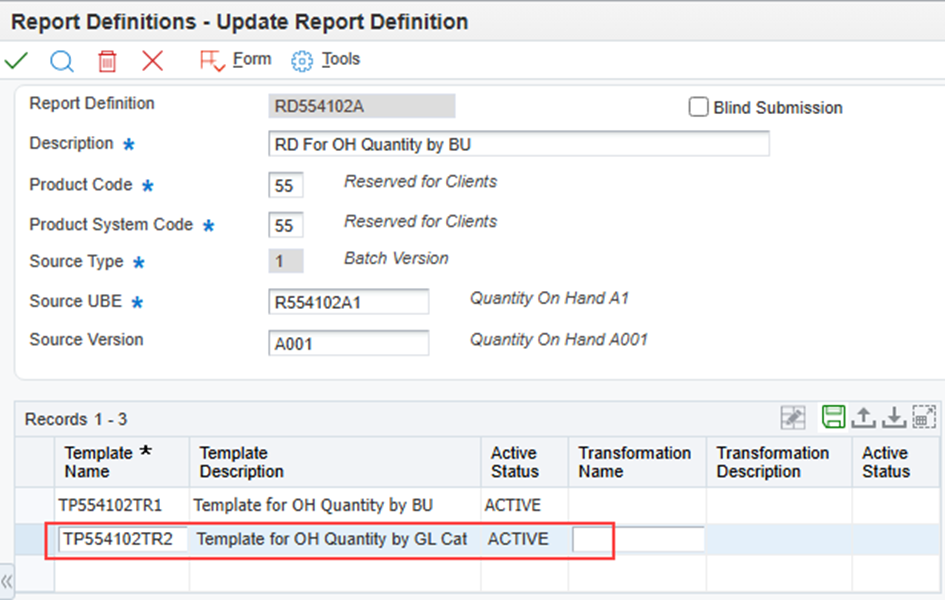Screen dimensions: 945x600
Task: Click the Source UBE input field
Action: pos(349,301)
